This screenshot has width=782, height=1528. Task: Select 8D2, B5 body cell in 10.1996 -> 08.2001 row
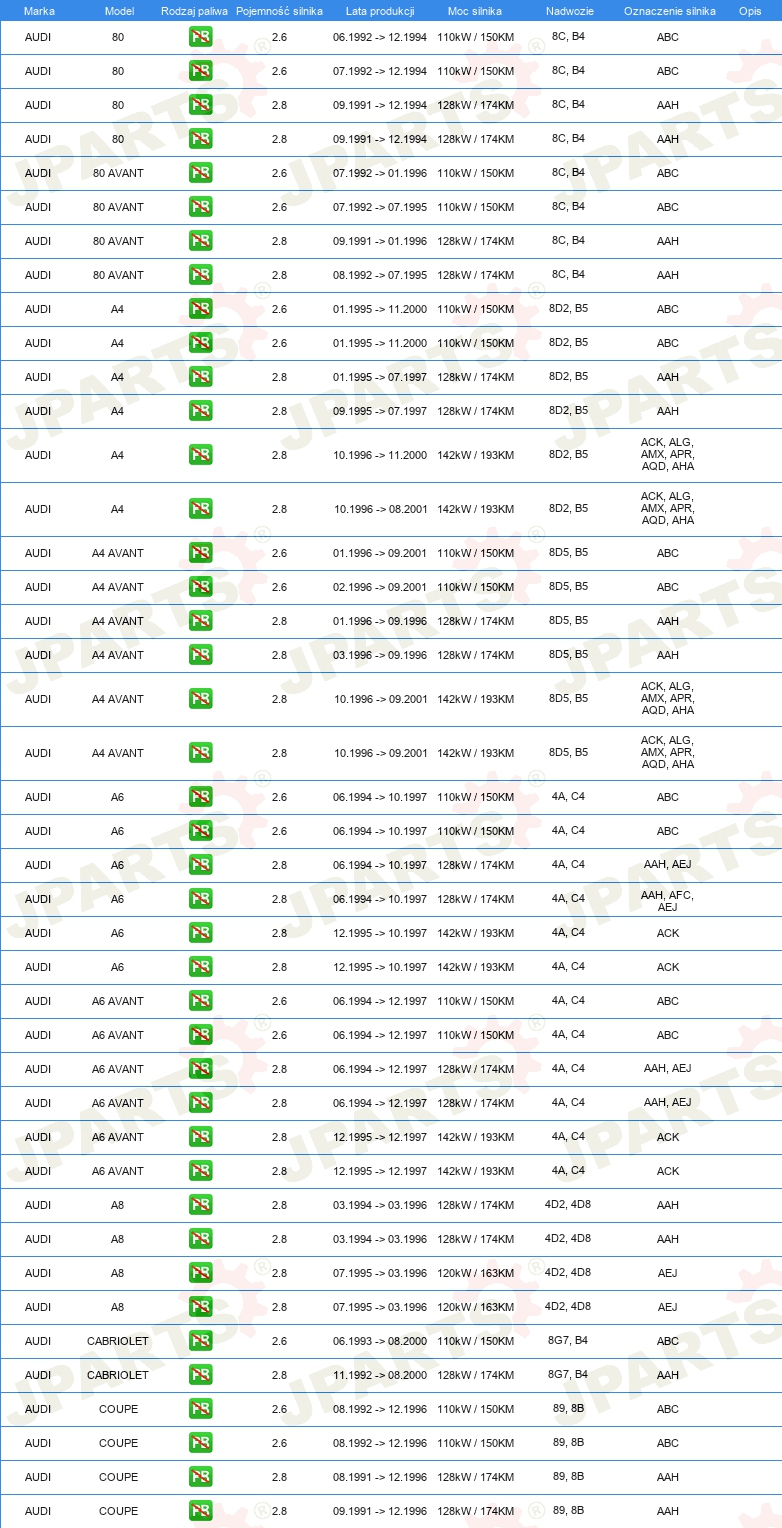(568, 509)
